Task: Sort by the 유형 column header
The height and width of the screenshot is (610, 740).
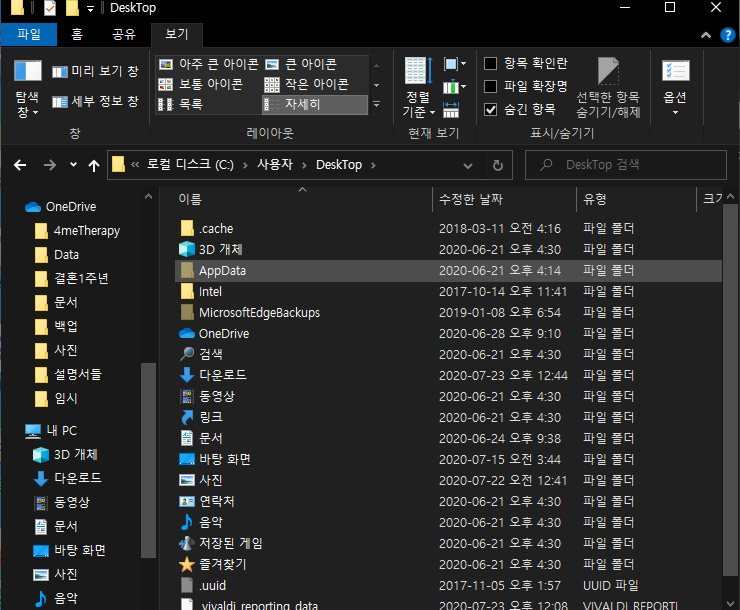Action: click(x=636, y=199)
